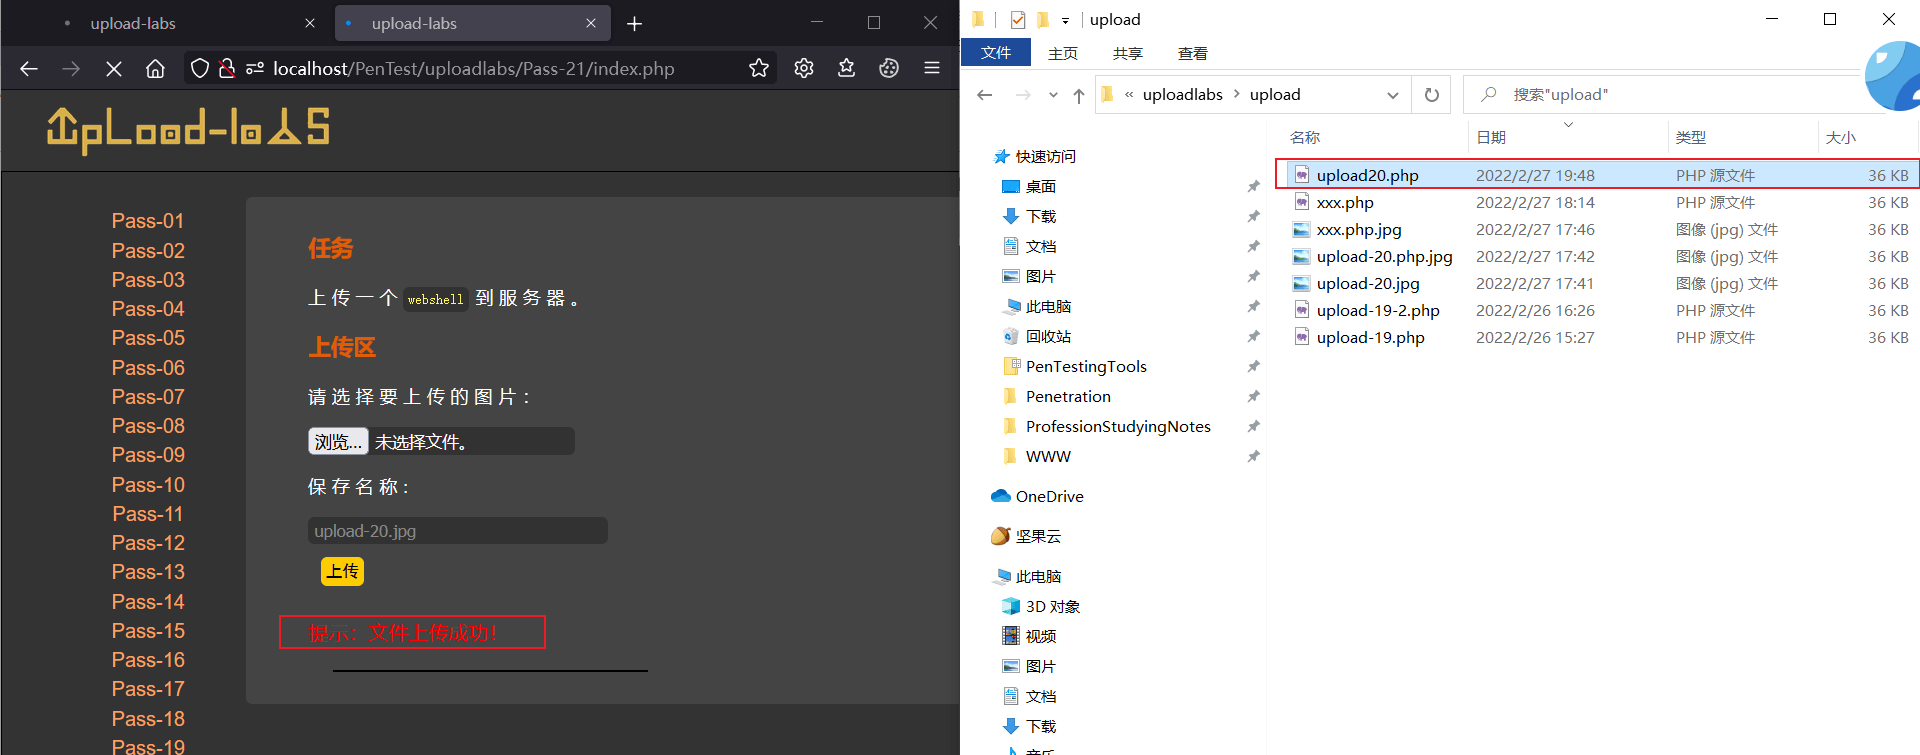
Task: Click the cookie-shaped toolbar extension icon
Action: coord(889,68)
